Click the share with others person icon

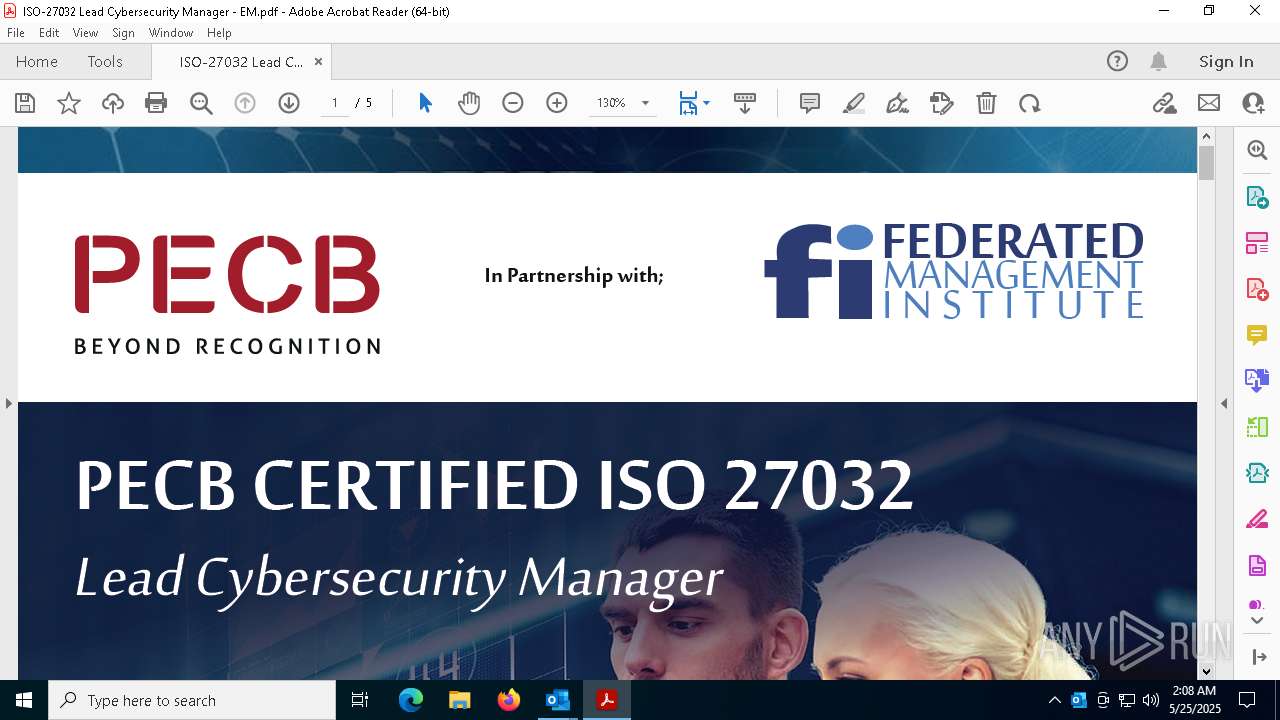click(1253, 103)
